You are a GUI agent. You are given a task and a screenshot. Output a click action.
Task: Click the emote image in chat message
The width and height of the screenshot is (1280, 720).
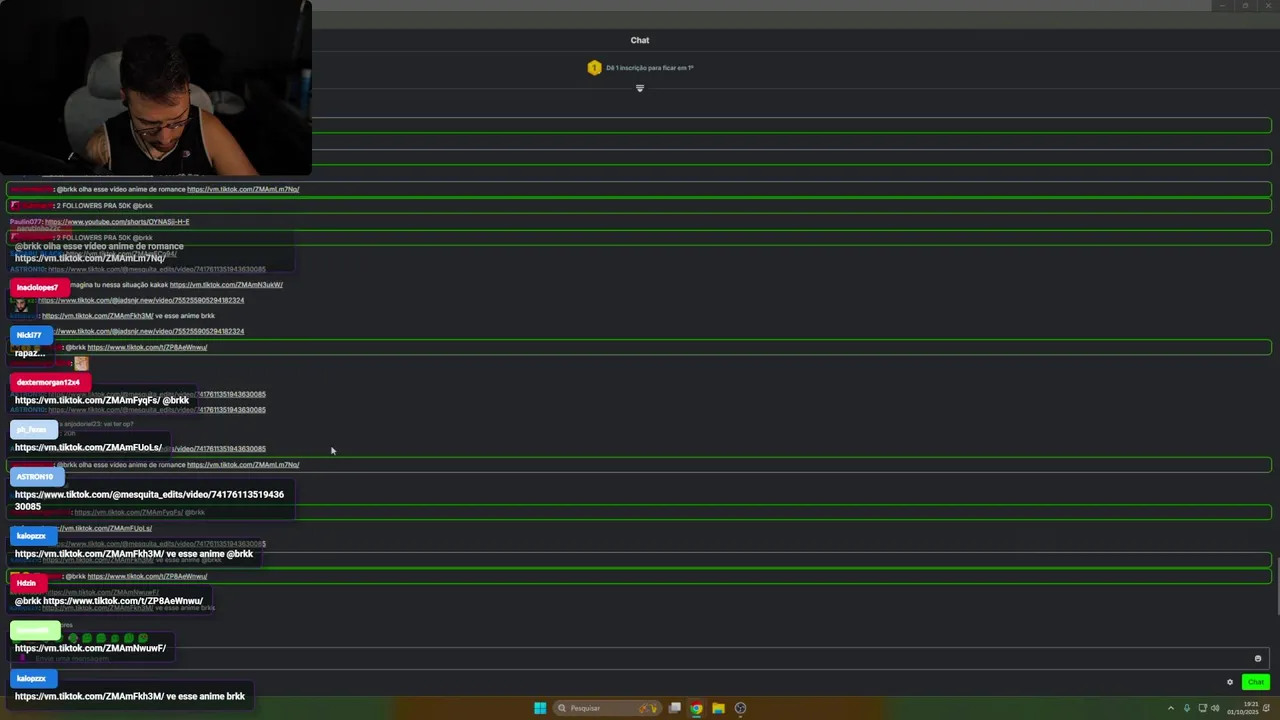click(x=81, y=364)
